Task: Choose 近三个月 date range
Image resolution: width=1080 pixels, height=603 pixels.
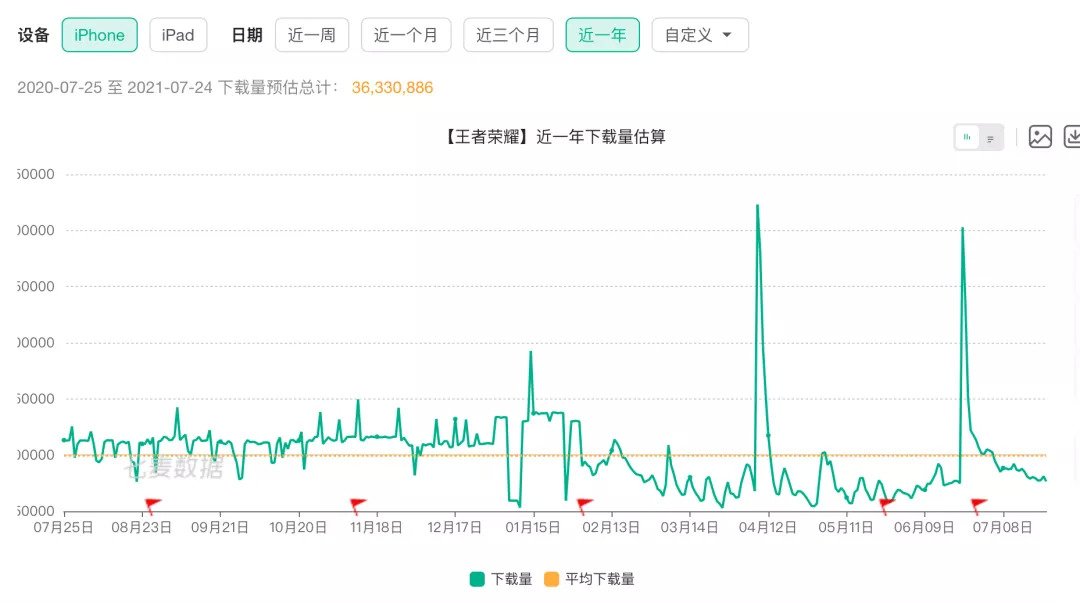Action: tap(508, 35)
